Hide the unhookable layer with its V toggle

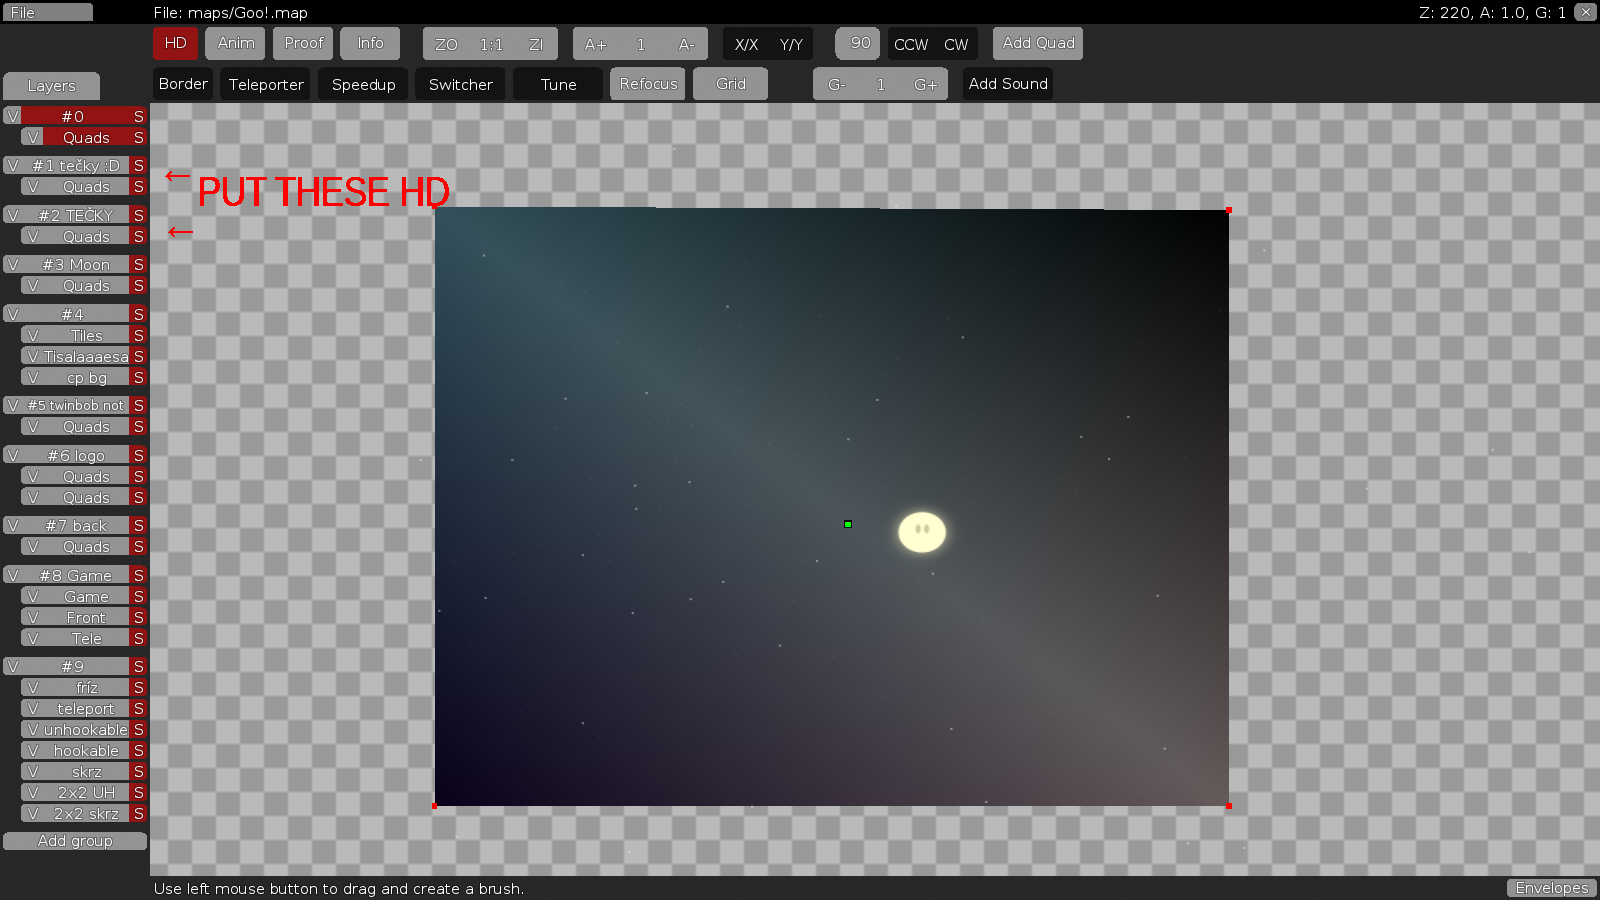pyautogui.click(x=31, y=729)
